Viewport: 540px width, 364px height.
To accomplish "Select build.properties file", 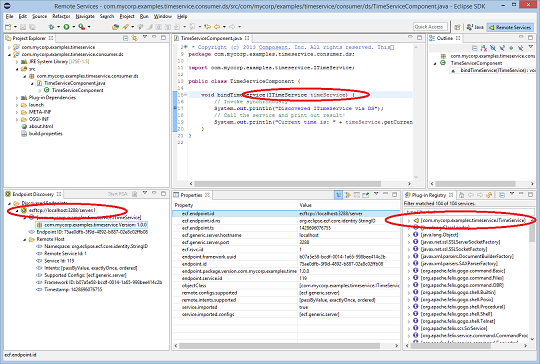I will coord(45,134).
